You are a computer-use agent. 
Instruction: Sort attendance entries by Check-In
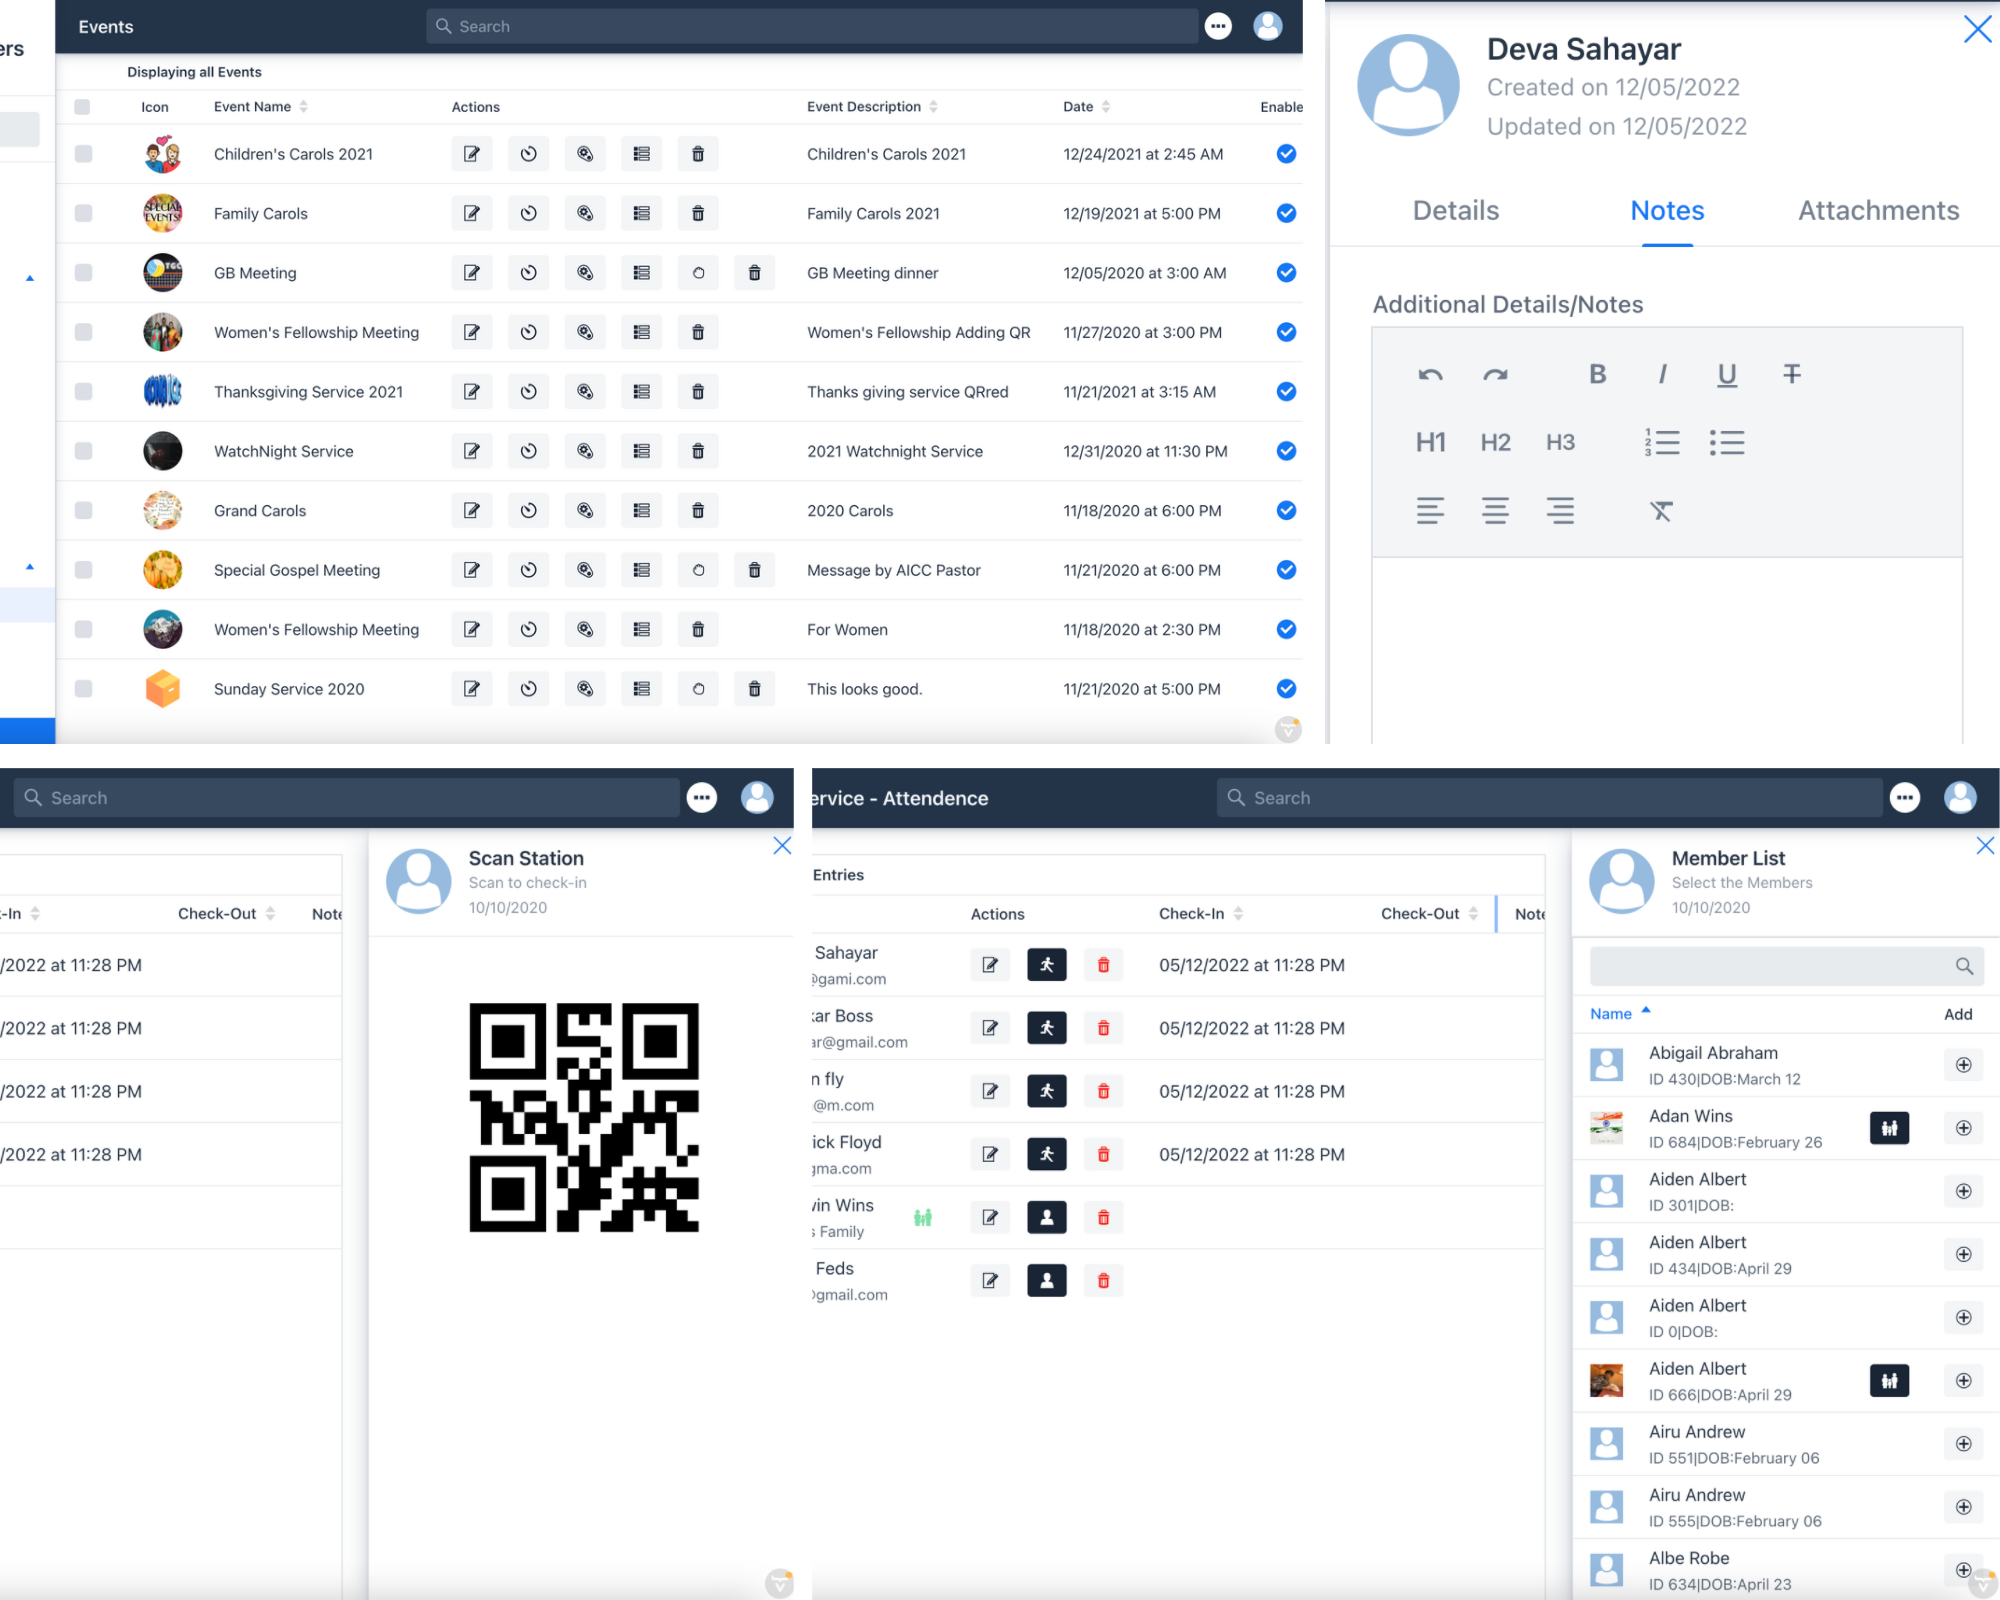click(x=1201, y=914)
